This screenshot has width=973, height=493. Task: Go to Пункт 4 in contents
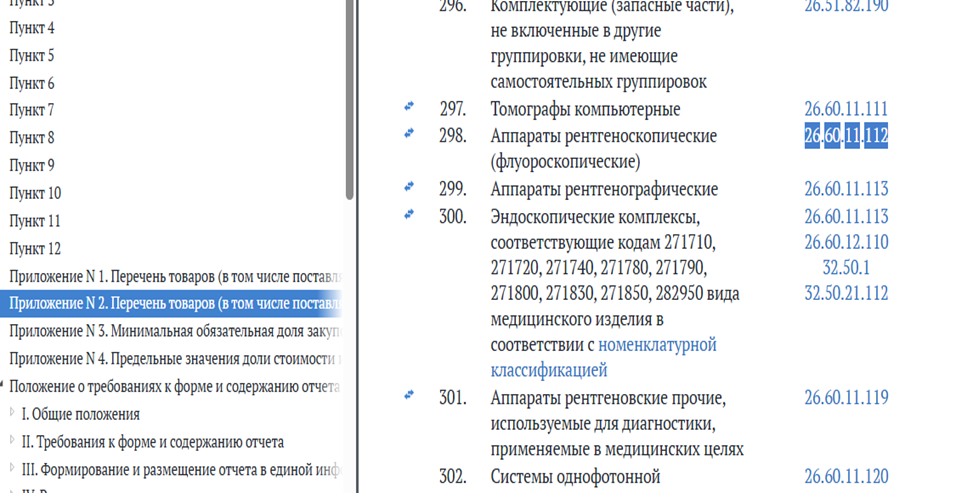32,28
